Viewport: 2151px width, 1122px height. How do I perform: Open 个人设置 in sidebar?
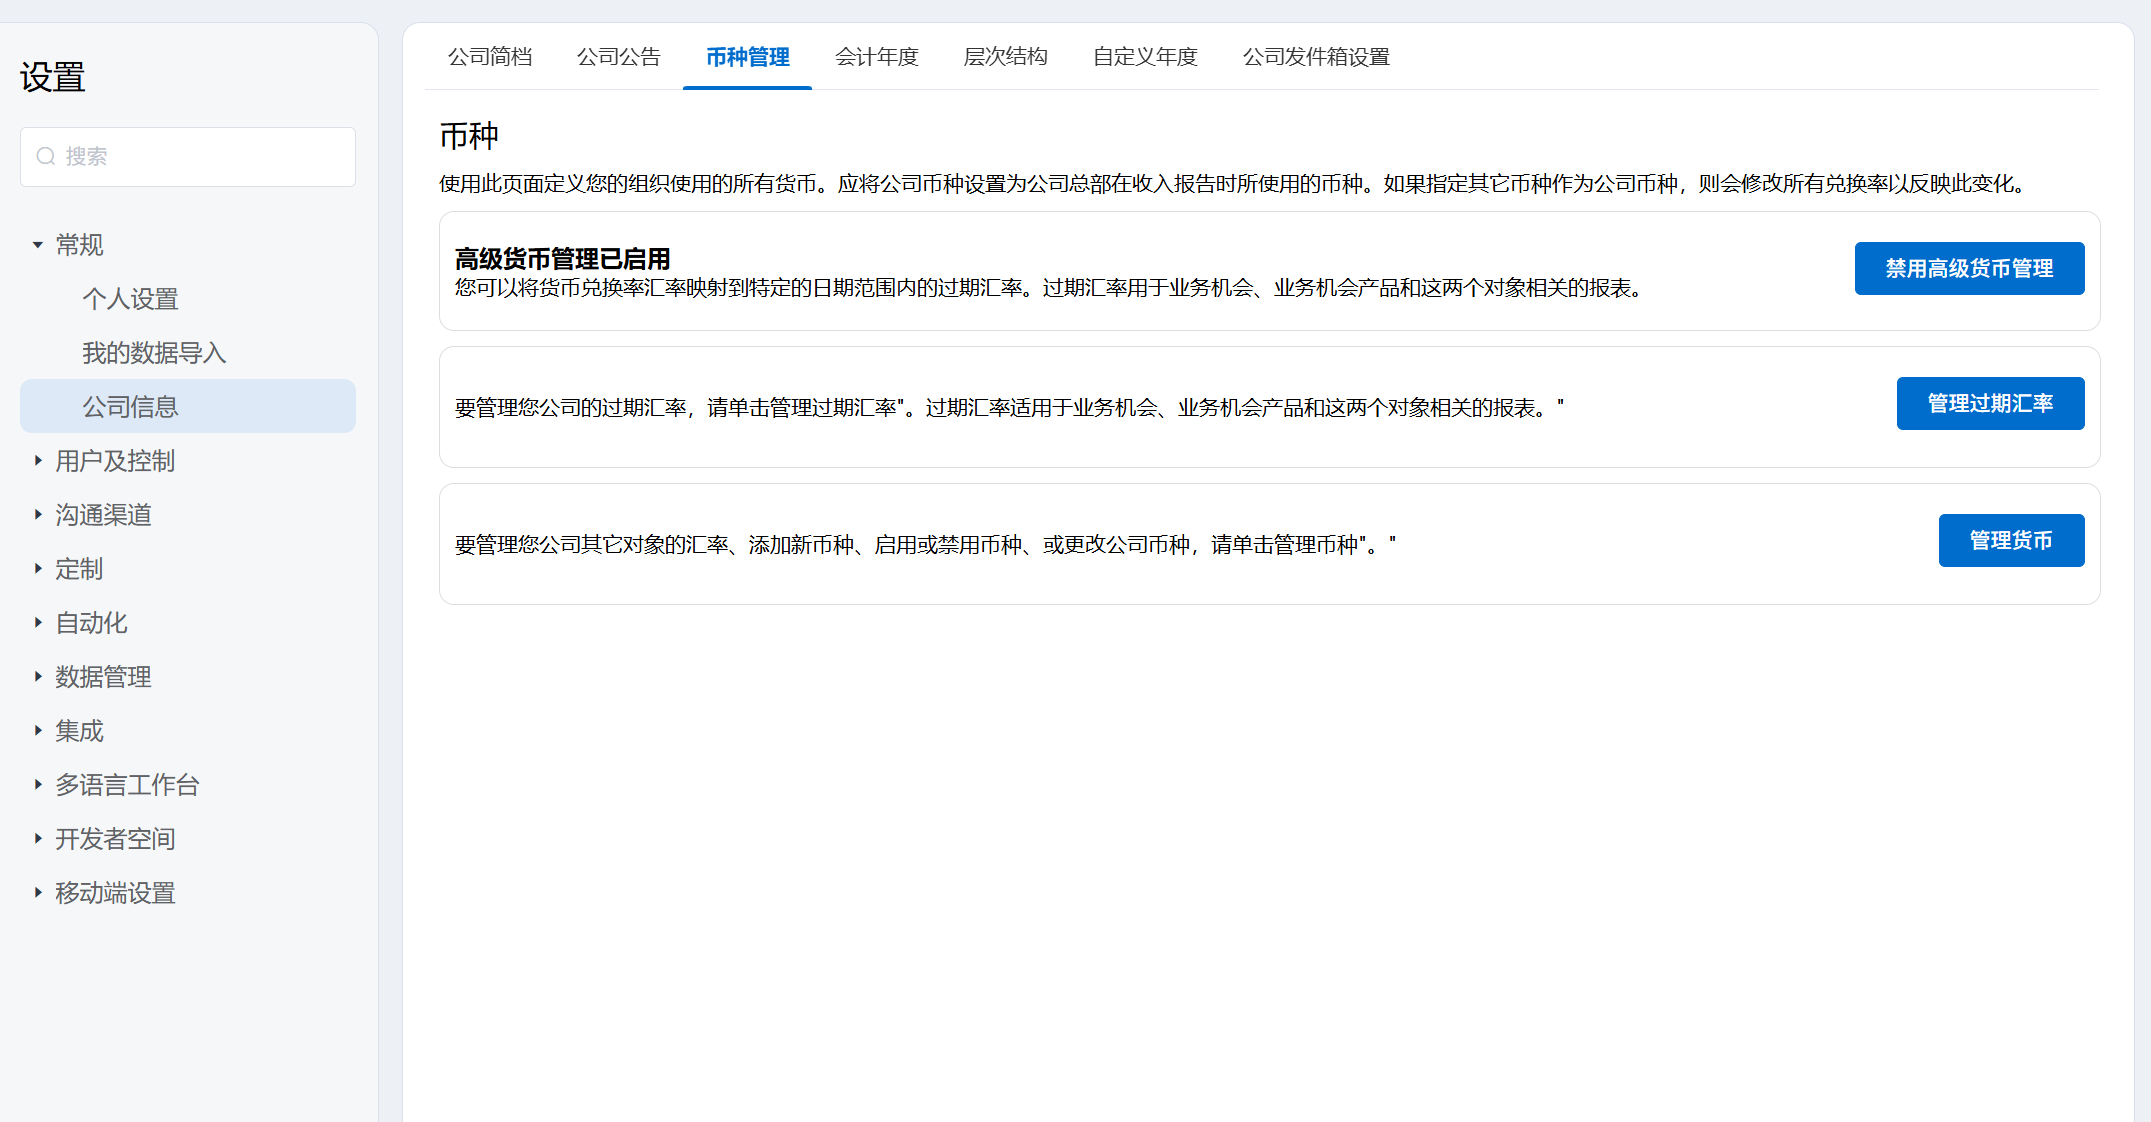click(x=130, y=299)
